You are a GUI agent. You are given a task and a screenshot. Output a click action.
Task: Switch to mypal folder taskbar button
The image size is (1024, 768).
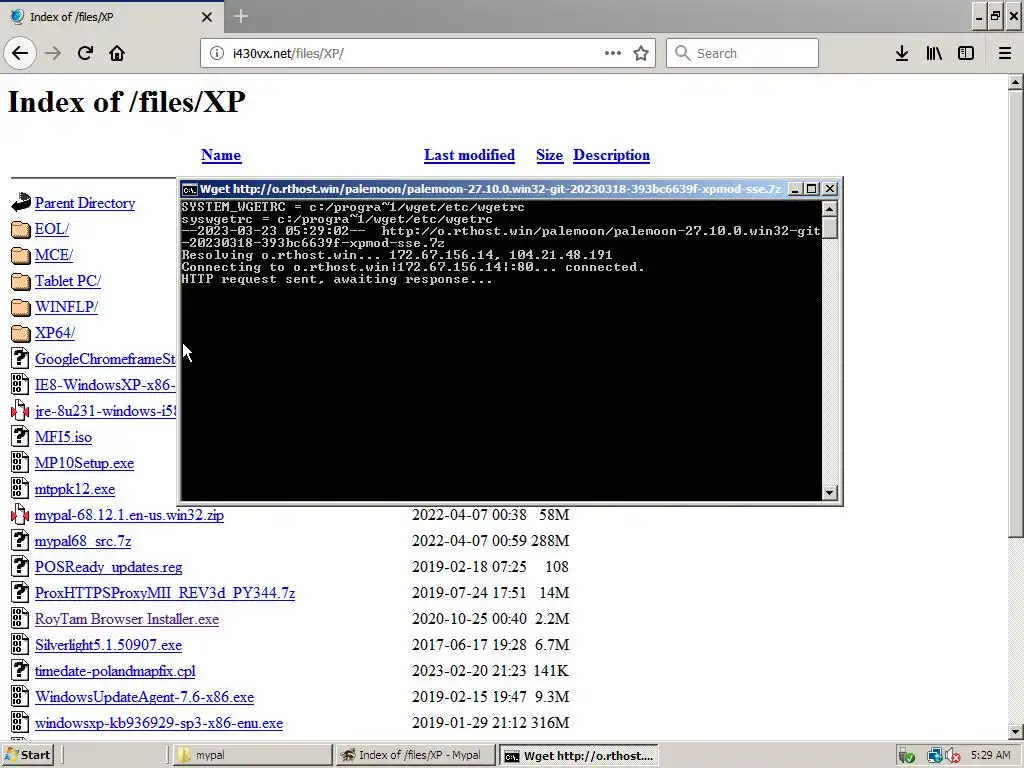(x=251, y=755)
